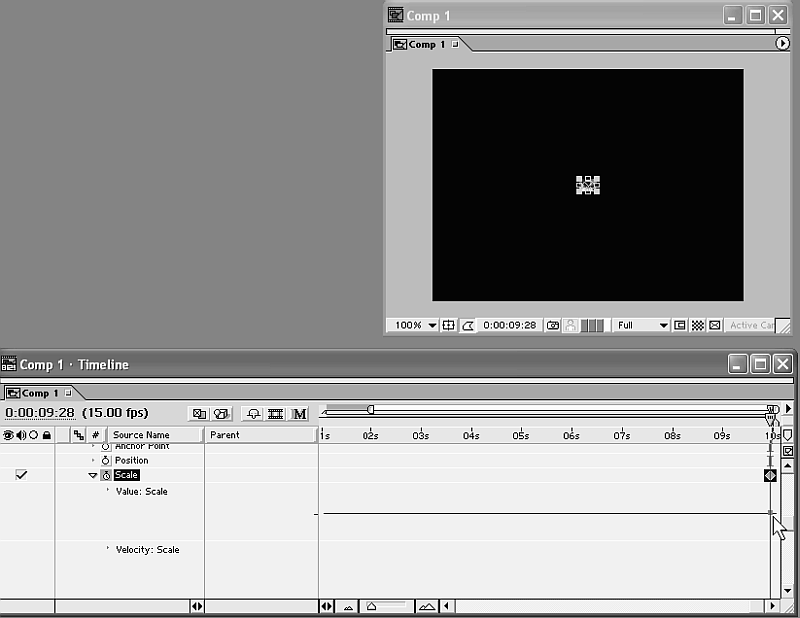The height and width of the screenshot is (618, 800).
Task: Click the timeline zoom-in mountains icon
Action: [x=427, y=606]
